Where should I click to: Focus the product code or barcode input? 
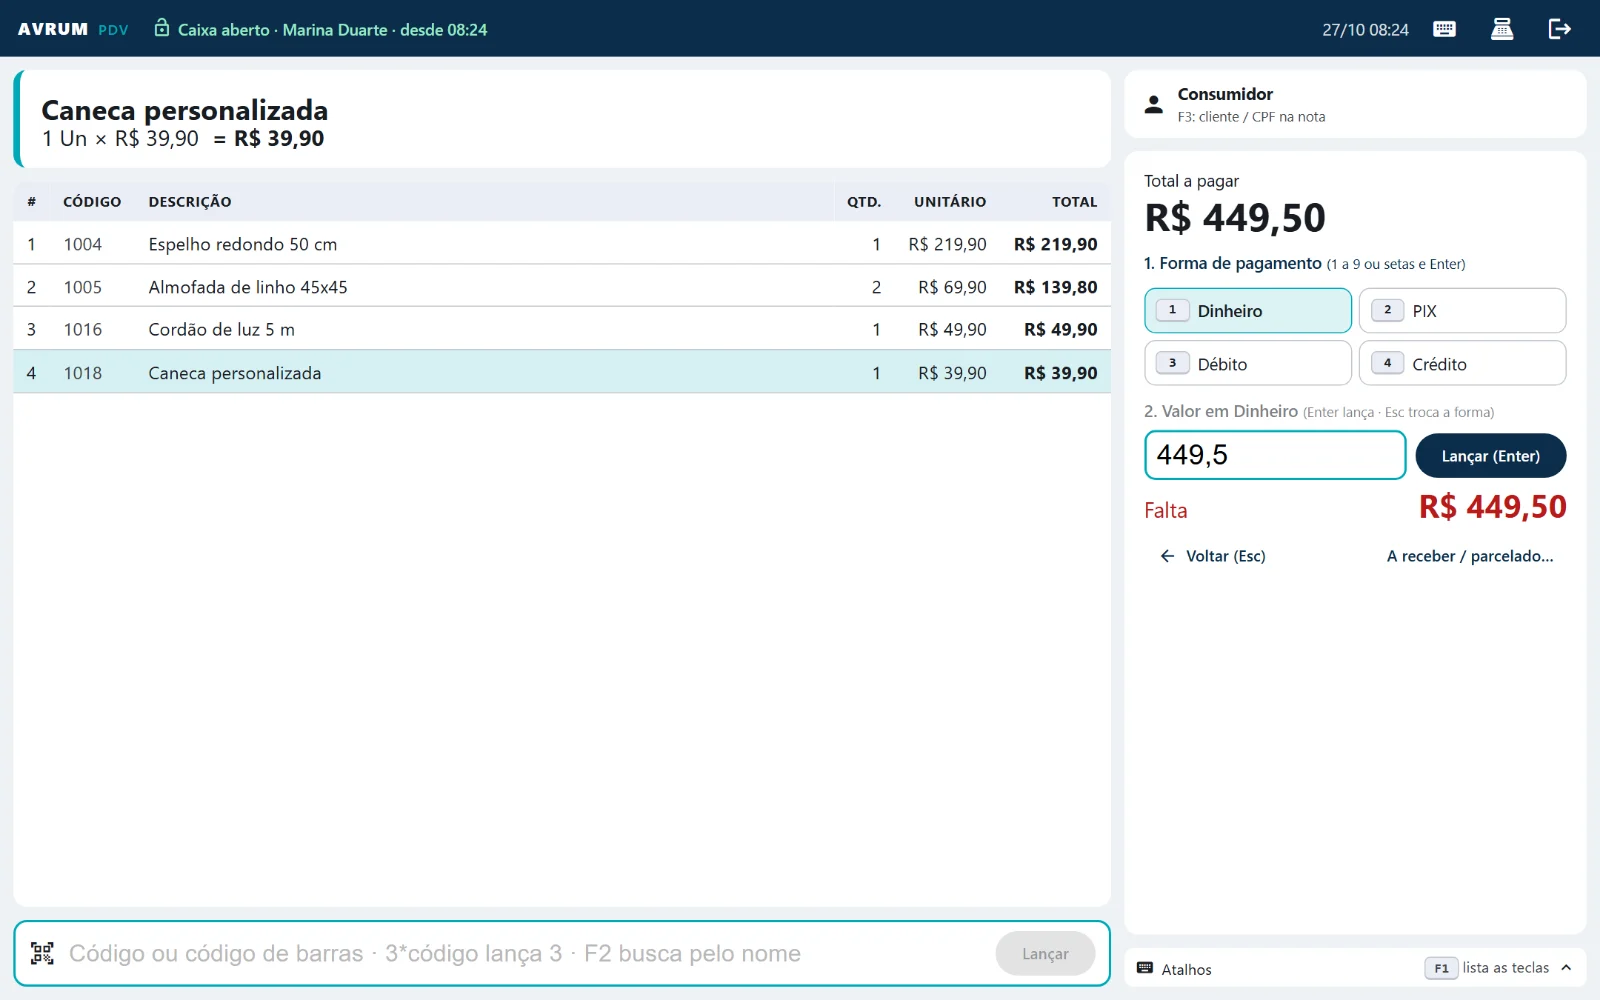point(525,953)
